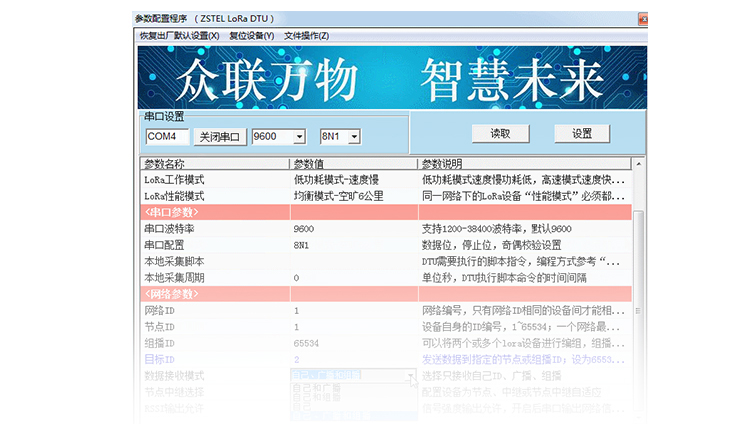Choose 自己和广播 from the dropdown list

[317, 387]
